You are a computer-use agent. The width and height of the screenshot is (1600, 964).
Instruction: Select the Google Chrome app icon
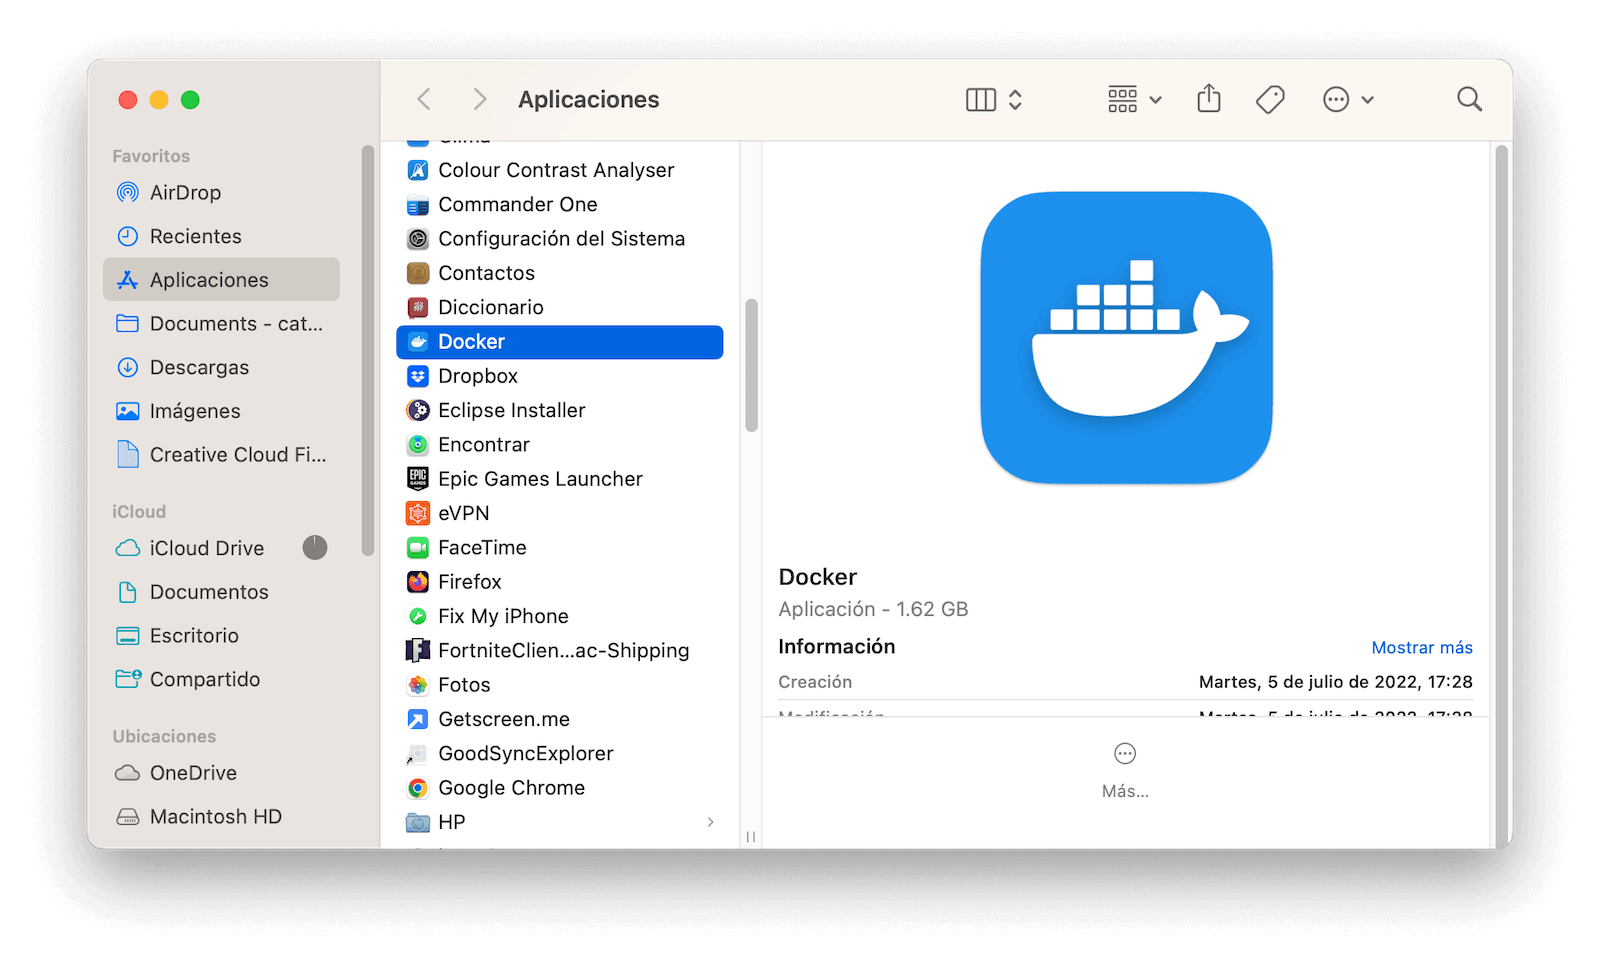pyautogui.click(x=418, y=788)
